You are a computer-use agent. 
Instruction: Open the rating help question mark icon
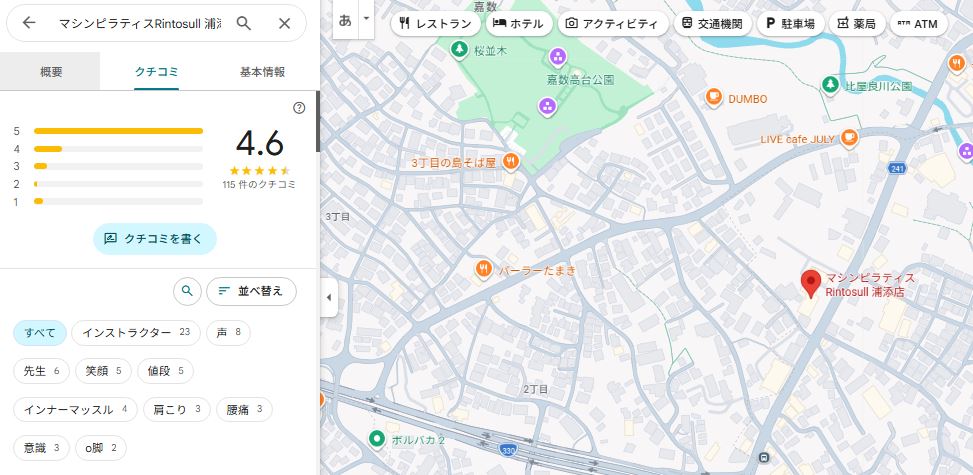(299, 108)
